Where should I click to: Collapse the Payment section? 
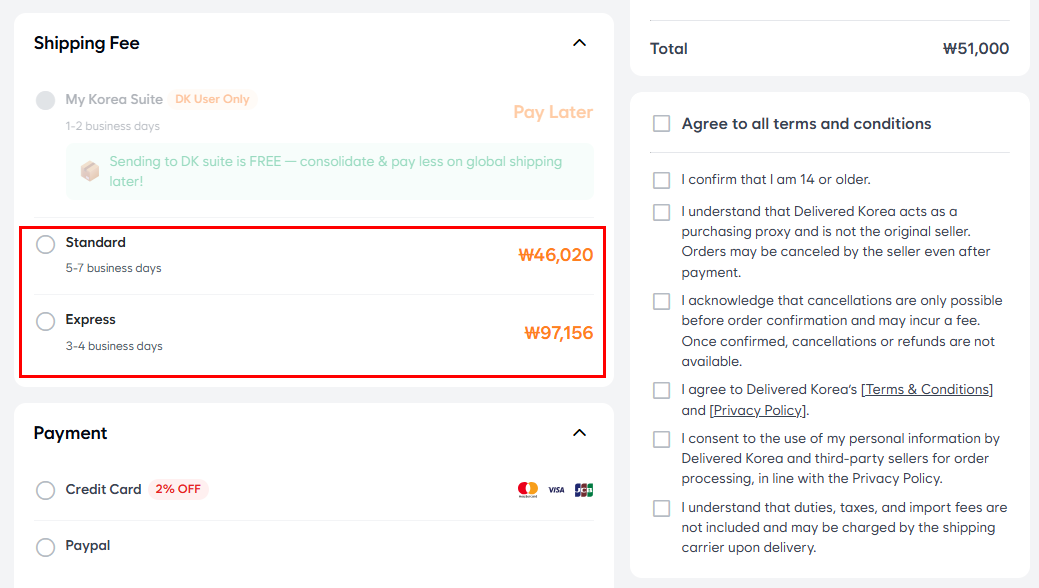click(x=579, y=433)
